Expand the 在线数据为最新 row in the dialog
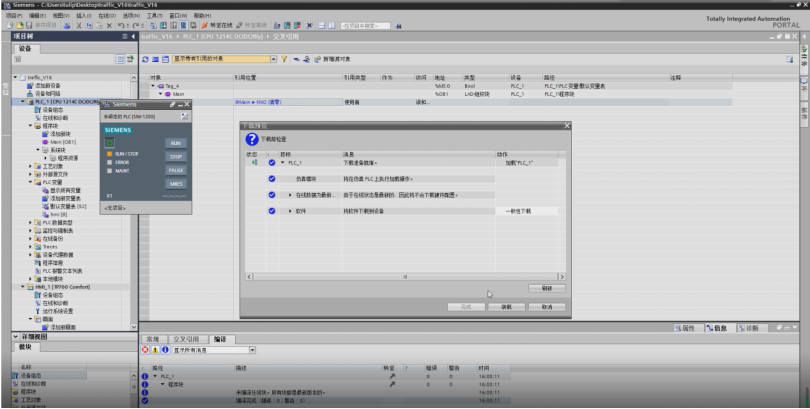The width and height of the screenshot is (810, 409). tap(290, 195)
